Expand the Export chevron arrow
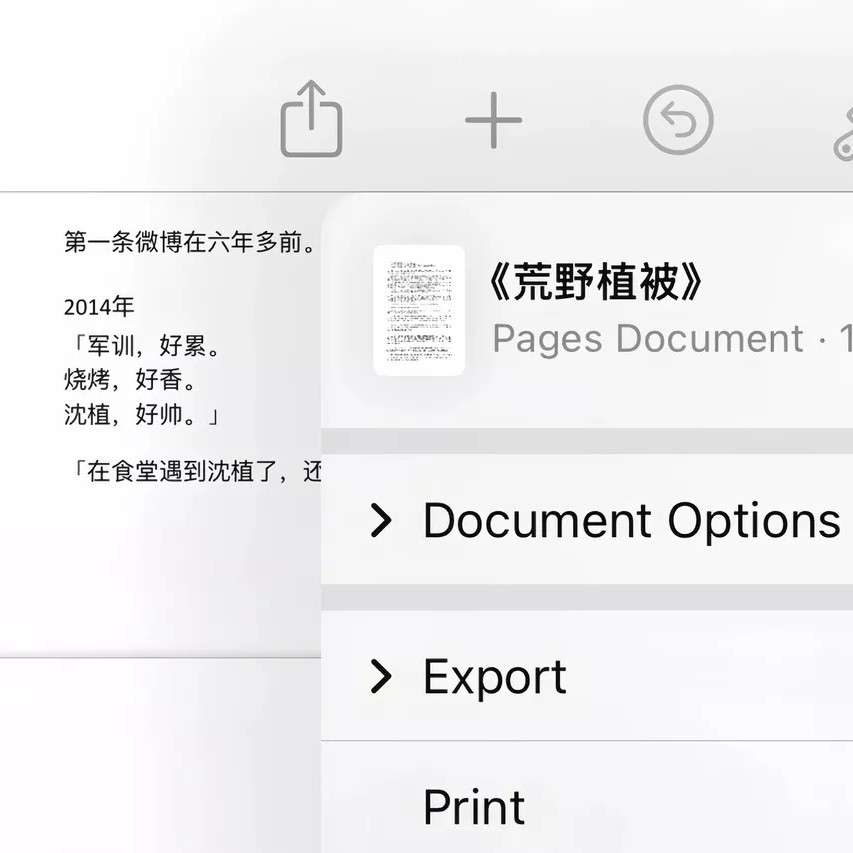Image resolution: width=853 pixels, height=853 pixels. (x=380, y=677)
